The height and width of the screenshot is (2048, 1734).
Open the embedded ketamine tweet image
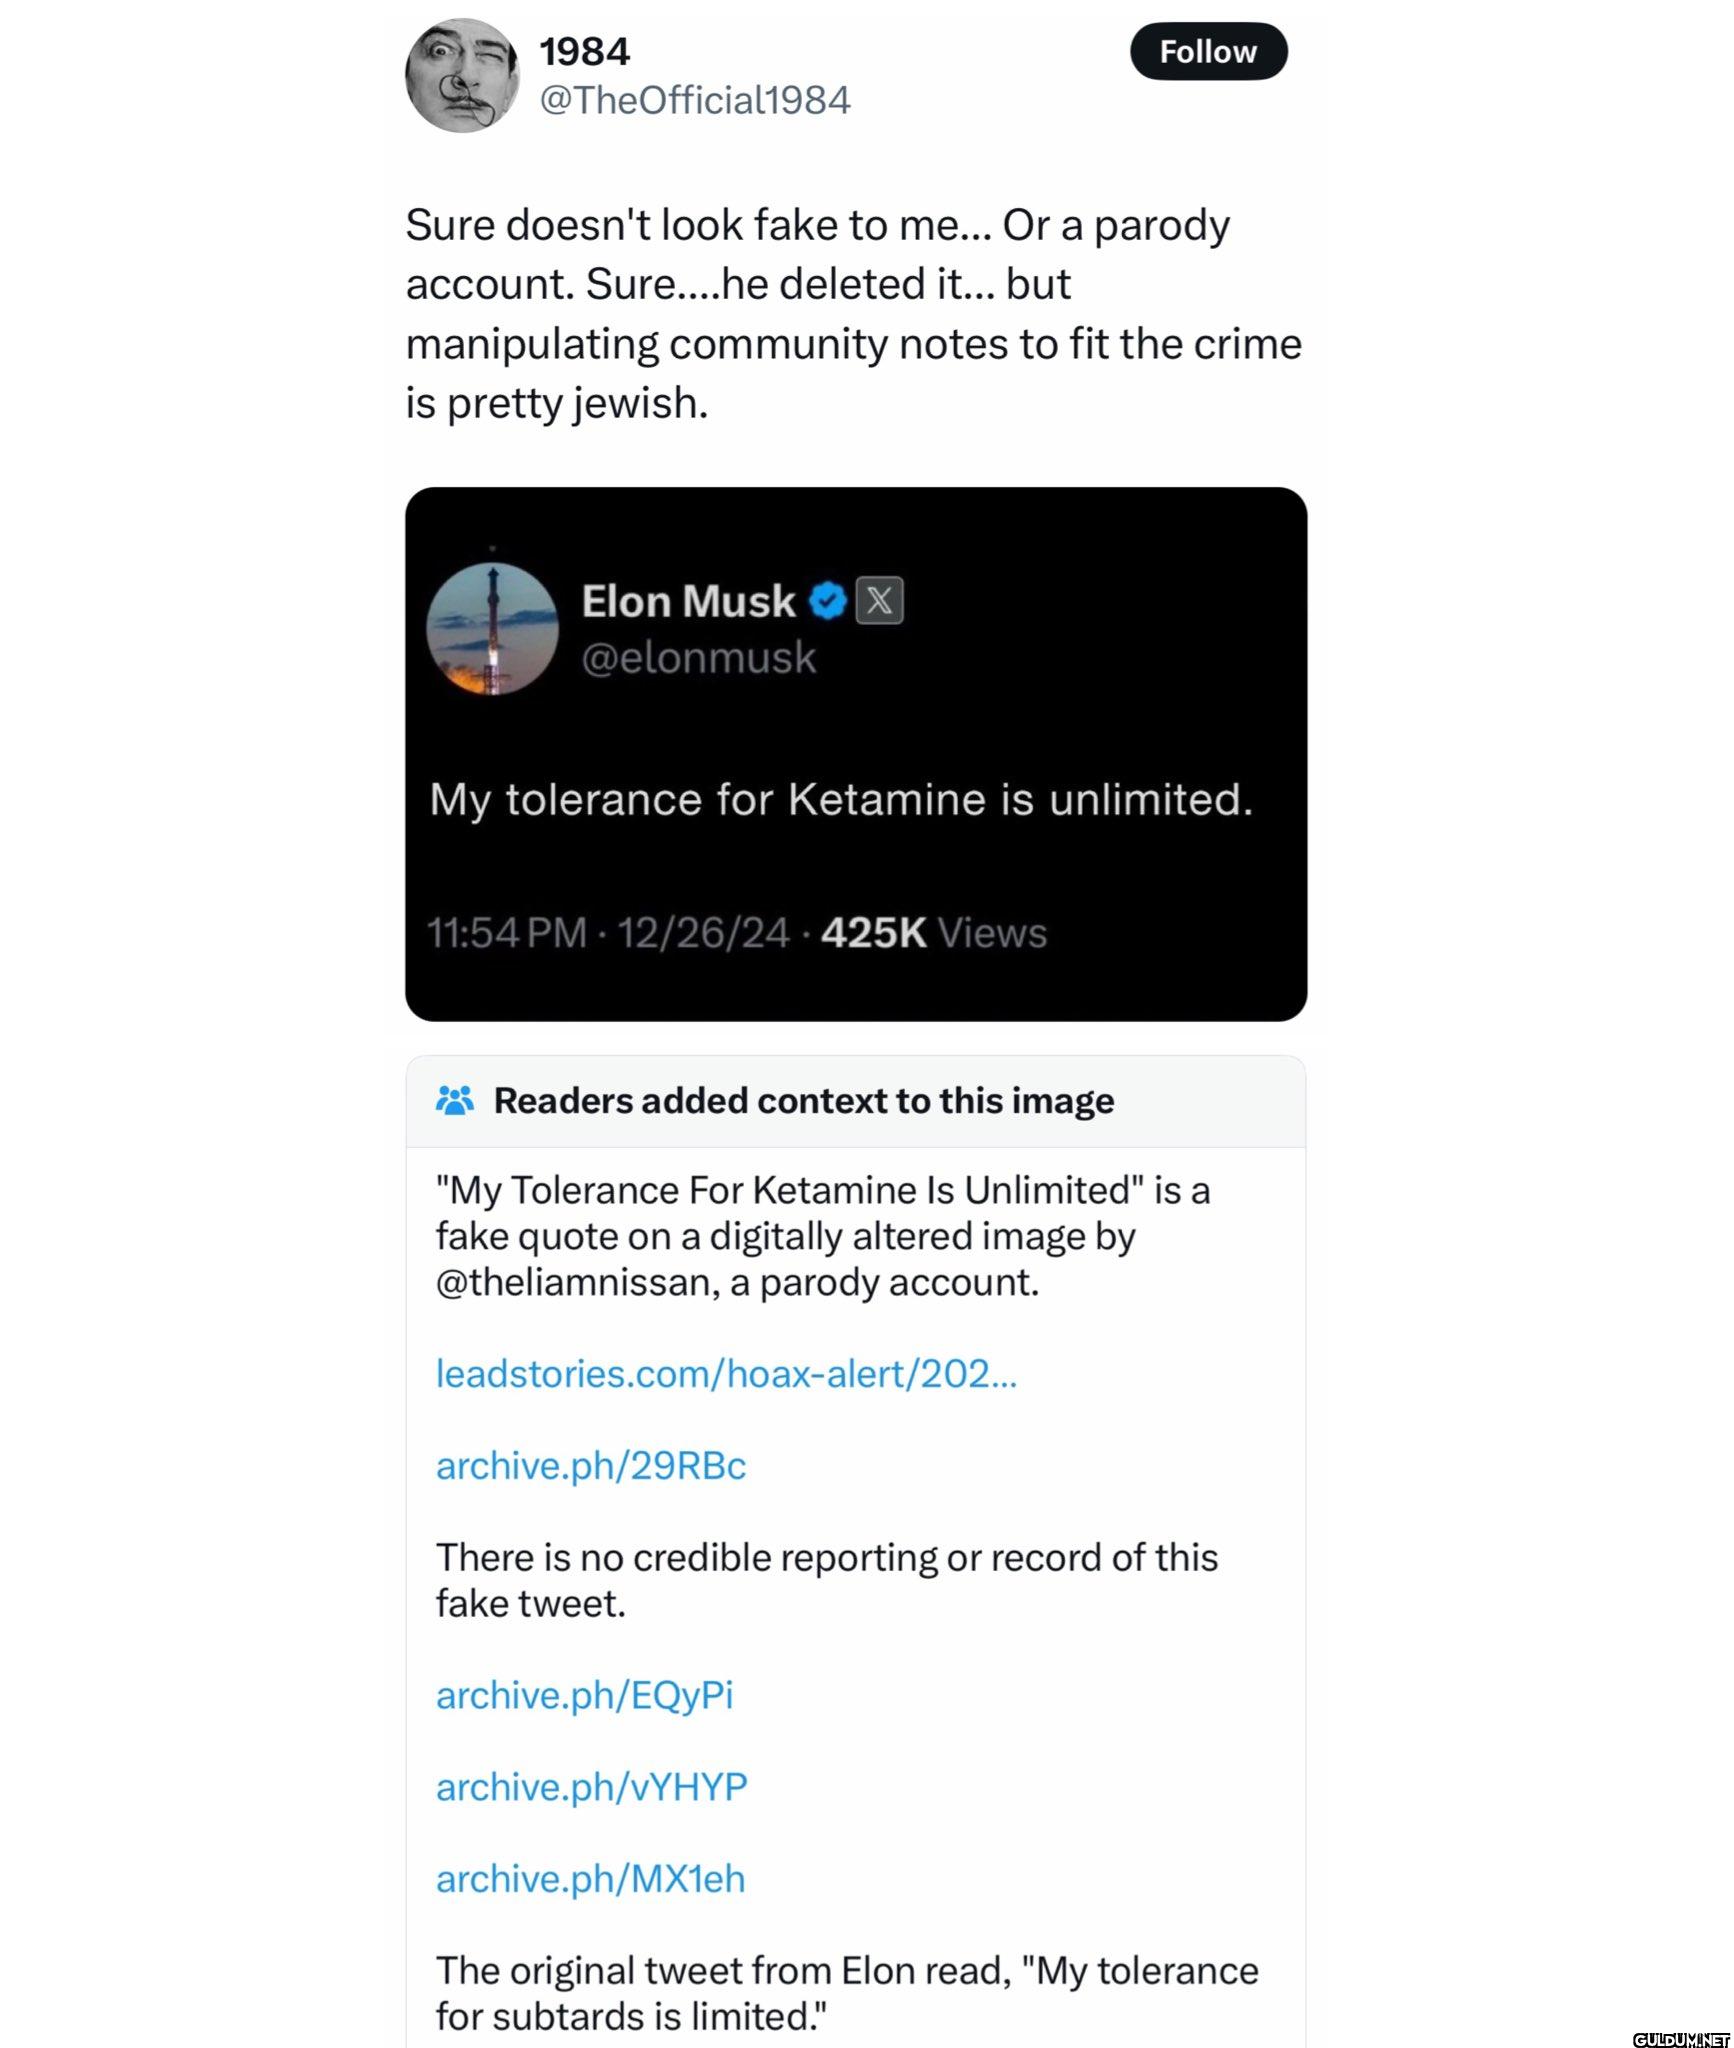[x=856, y=754]
